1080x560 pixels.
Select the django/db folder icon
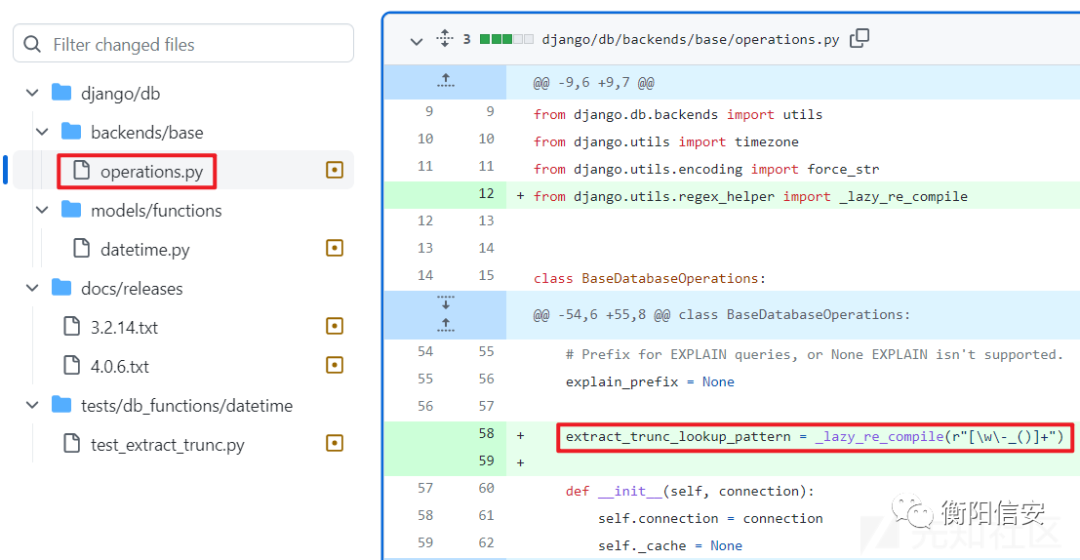(61, 92)
